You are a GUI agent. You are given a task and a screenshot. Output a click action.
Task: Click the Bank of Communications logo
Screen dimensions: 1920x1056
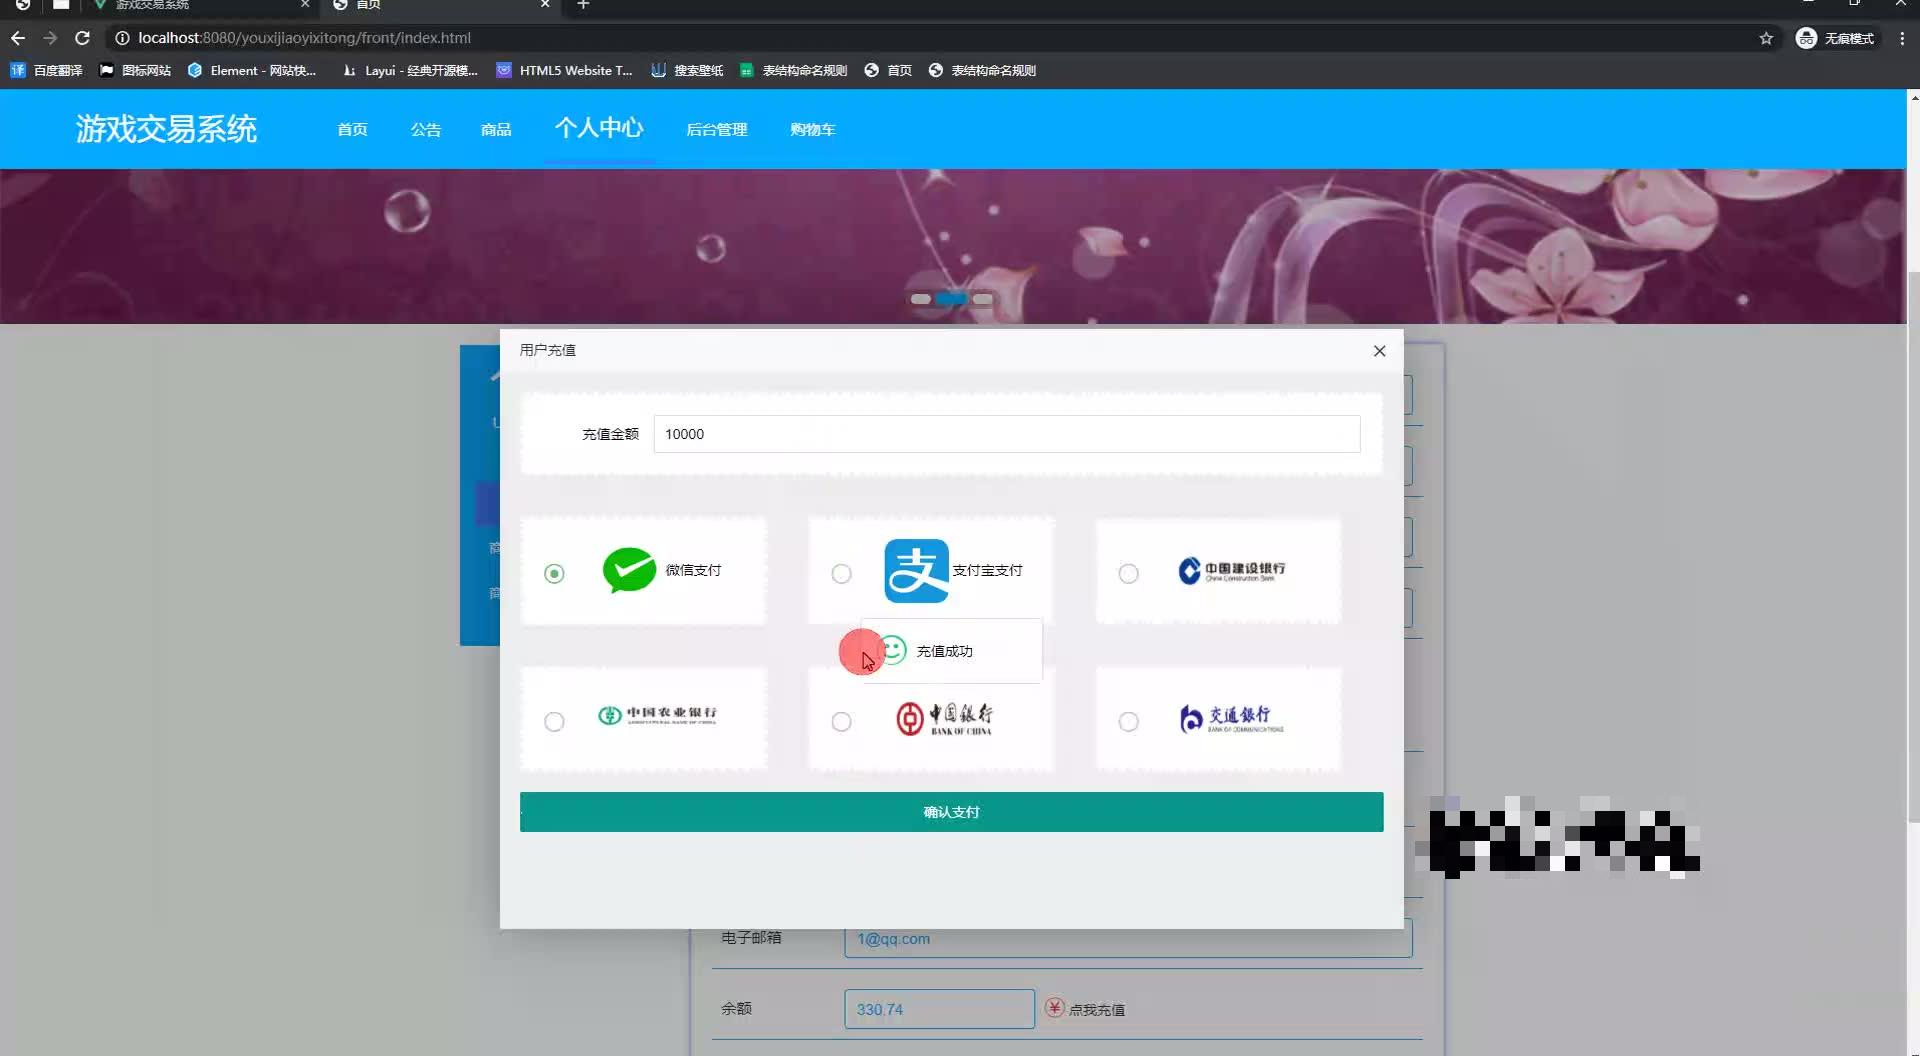(x=1231, y=718)
